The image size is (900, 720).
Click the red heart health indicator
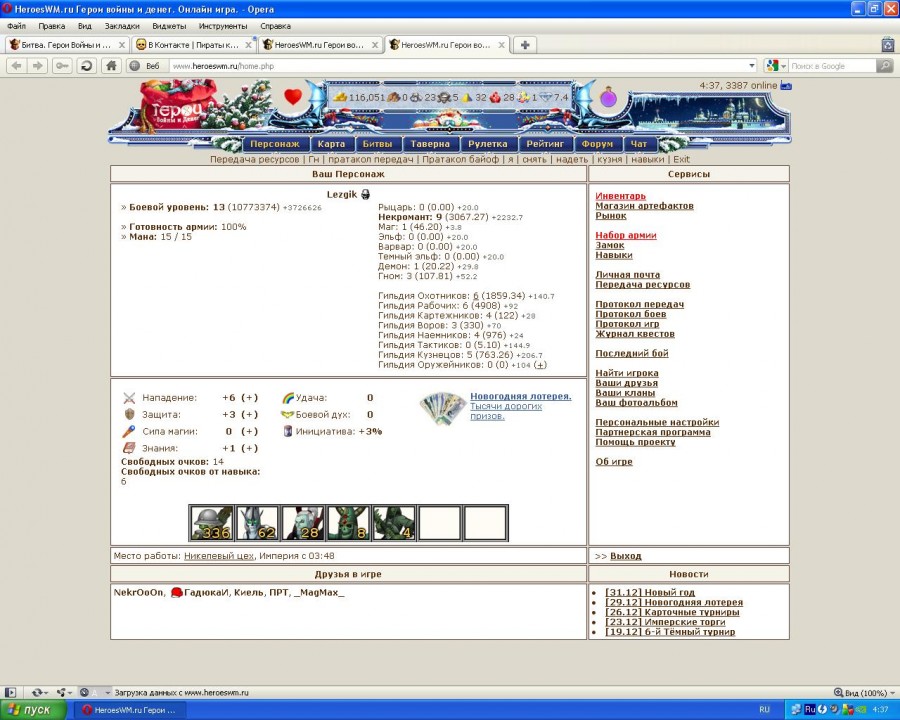(293, 96)
